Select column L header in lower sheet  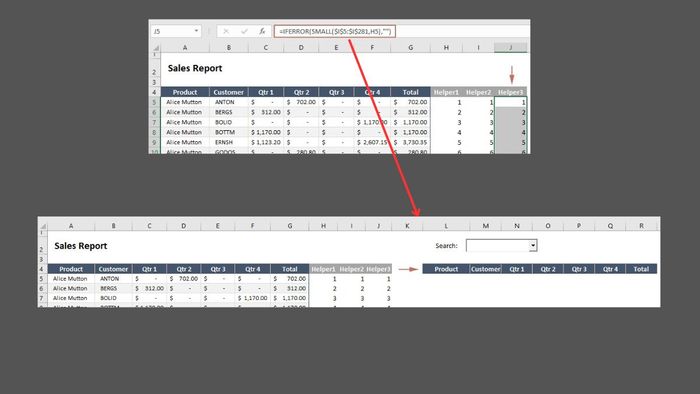(446, 226)
